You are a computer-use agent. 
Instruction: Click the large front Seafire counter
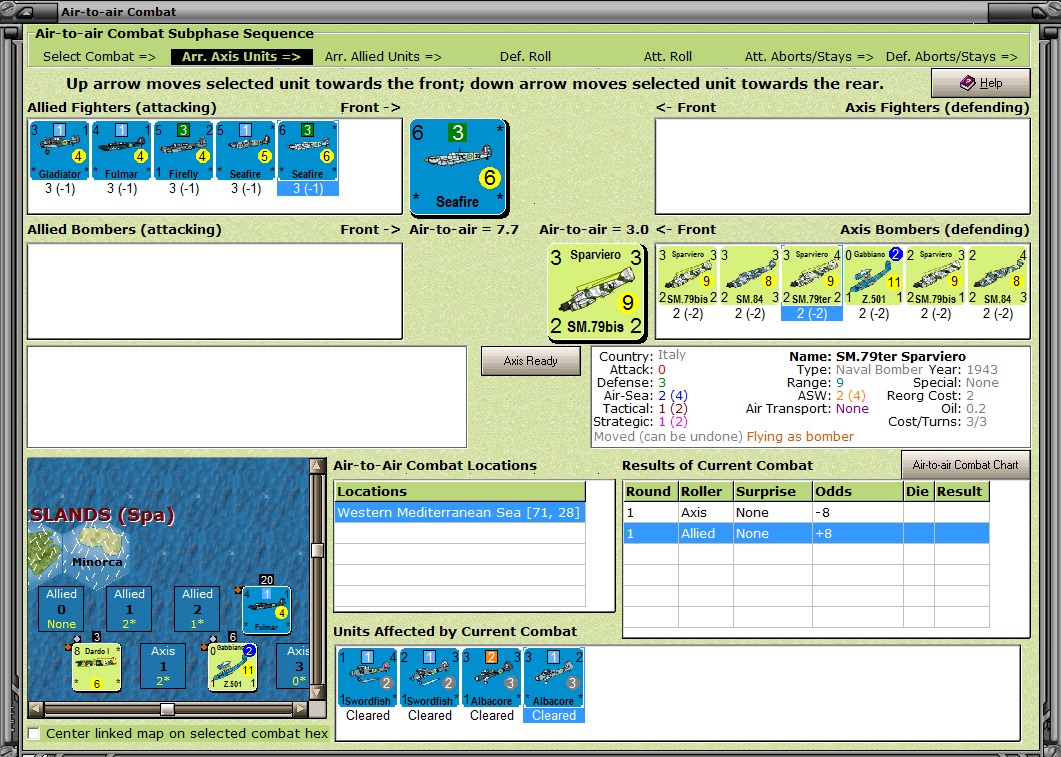tap(458, 166)
